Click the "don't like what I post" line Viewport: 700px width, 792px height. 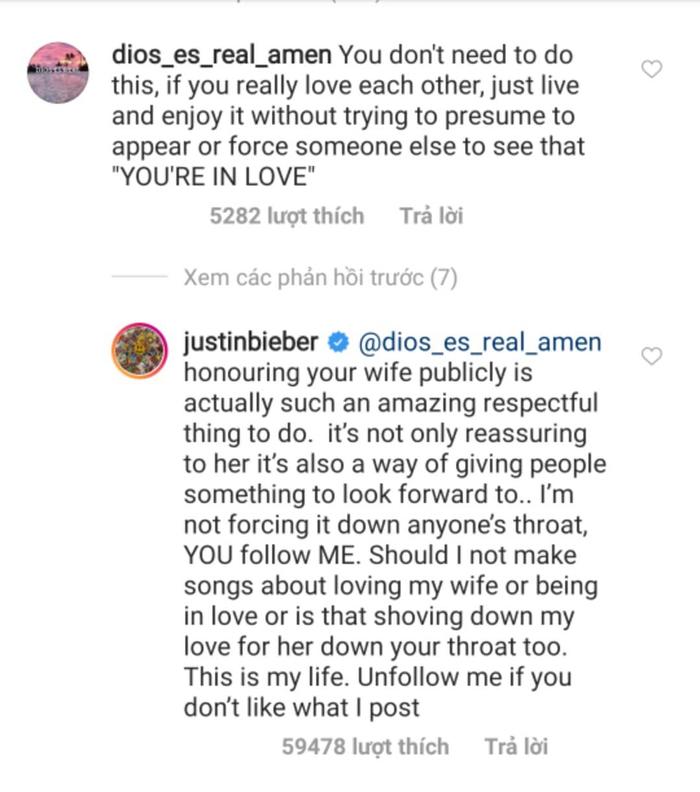[x=301, y=707]
